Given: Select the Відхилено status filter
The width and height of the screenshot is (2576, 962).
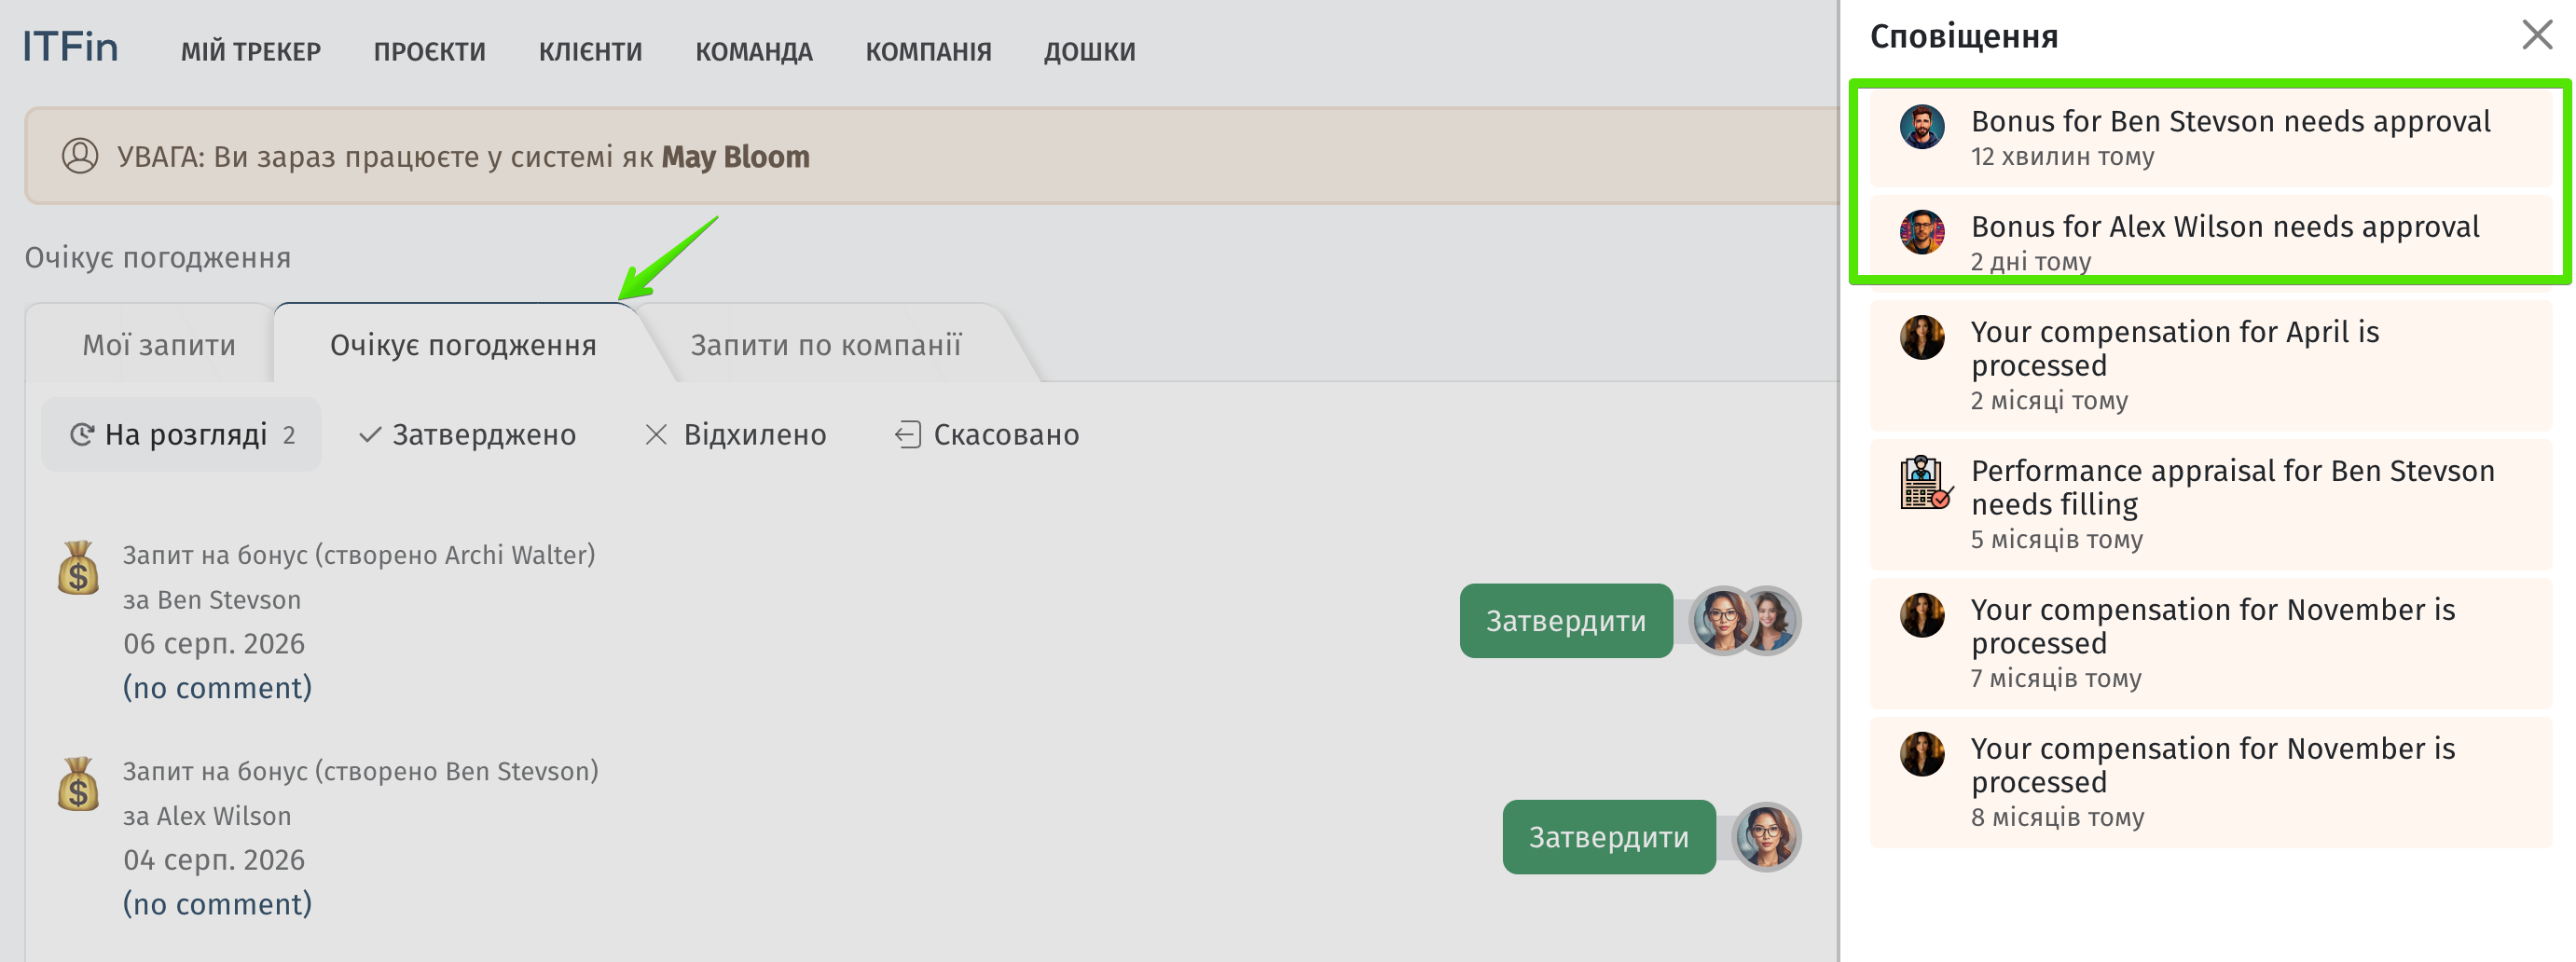Looking at the screenshot, I should click(736, 435).
